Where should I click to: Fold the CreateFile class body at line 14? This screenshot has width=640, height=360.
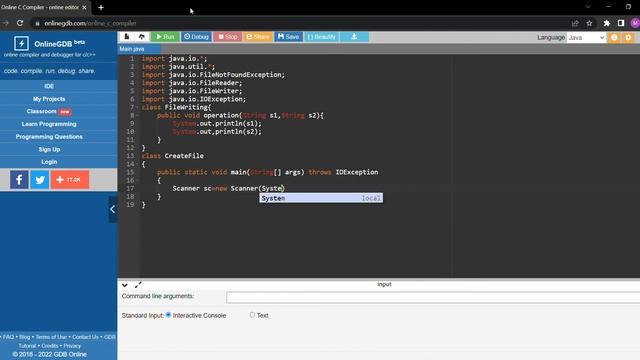pos(138,164)
